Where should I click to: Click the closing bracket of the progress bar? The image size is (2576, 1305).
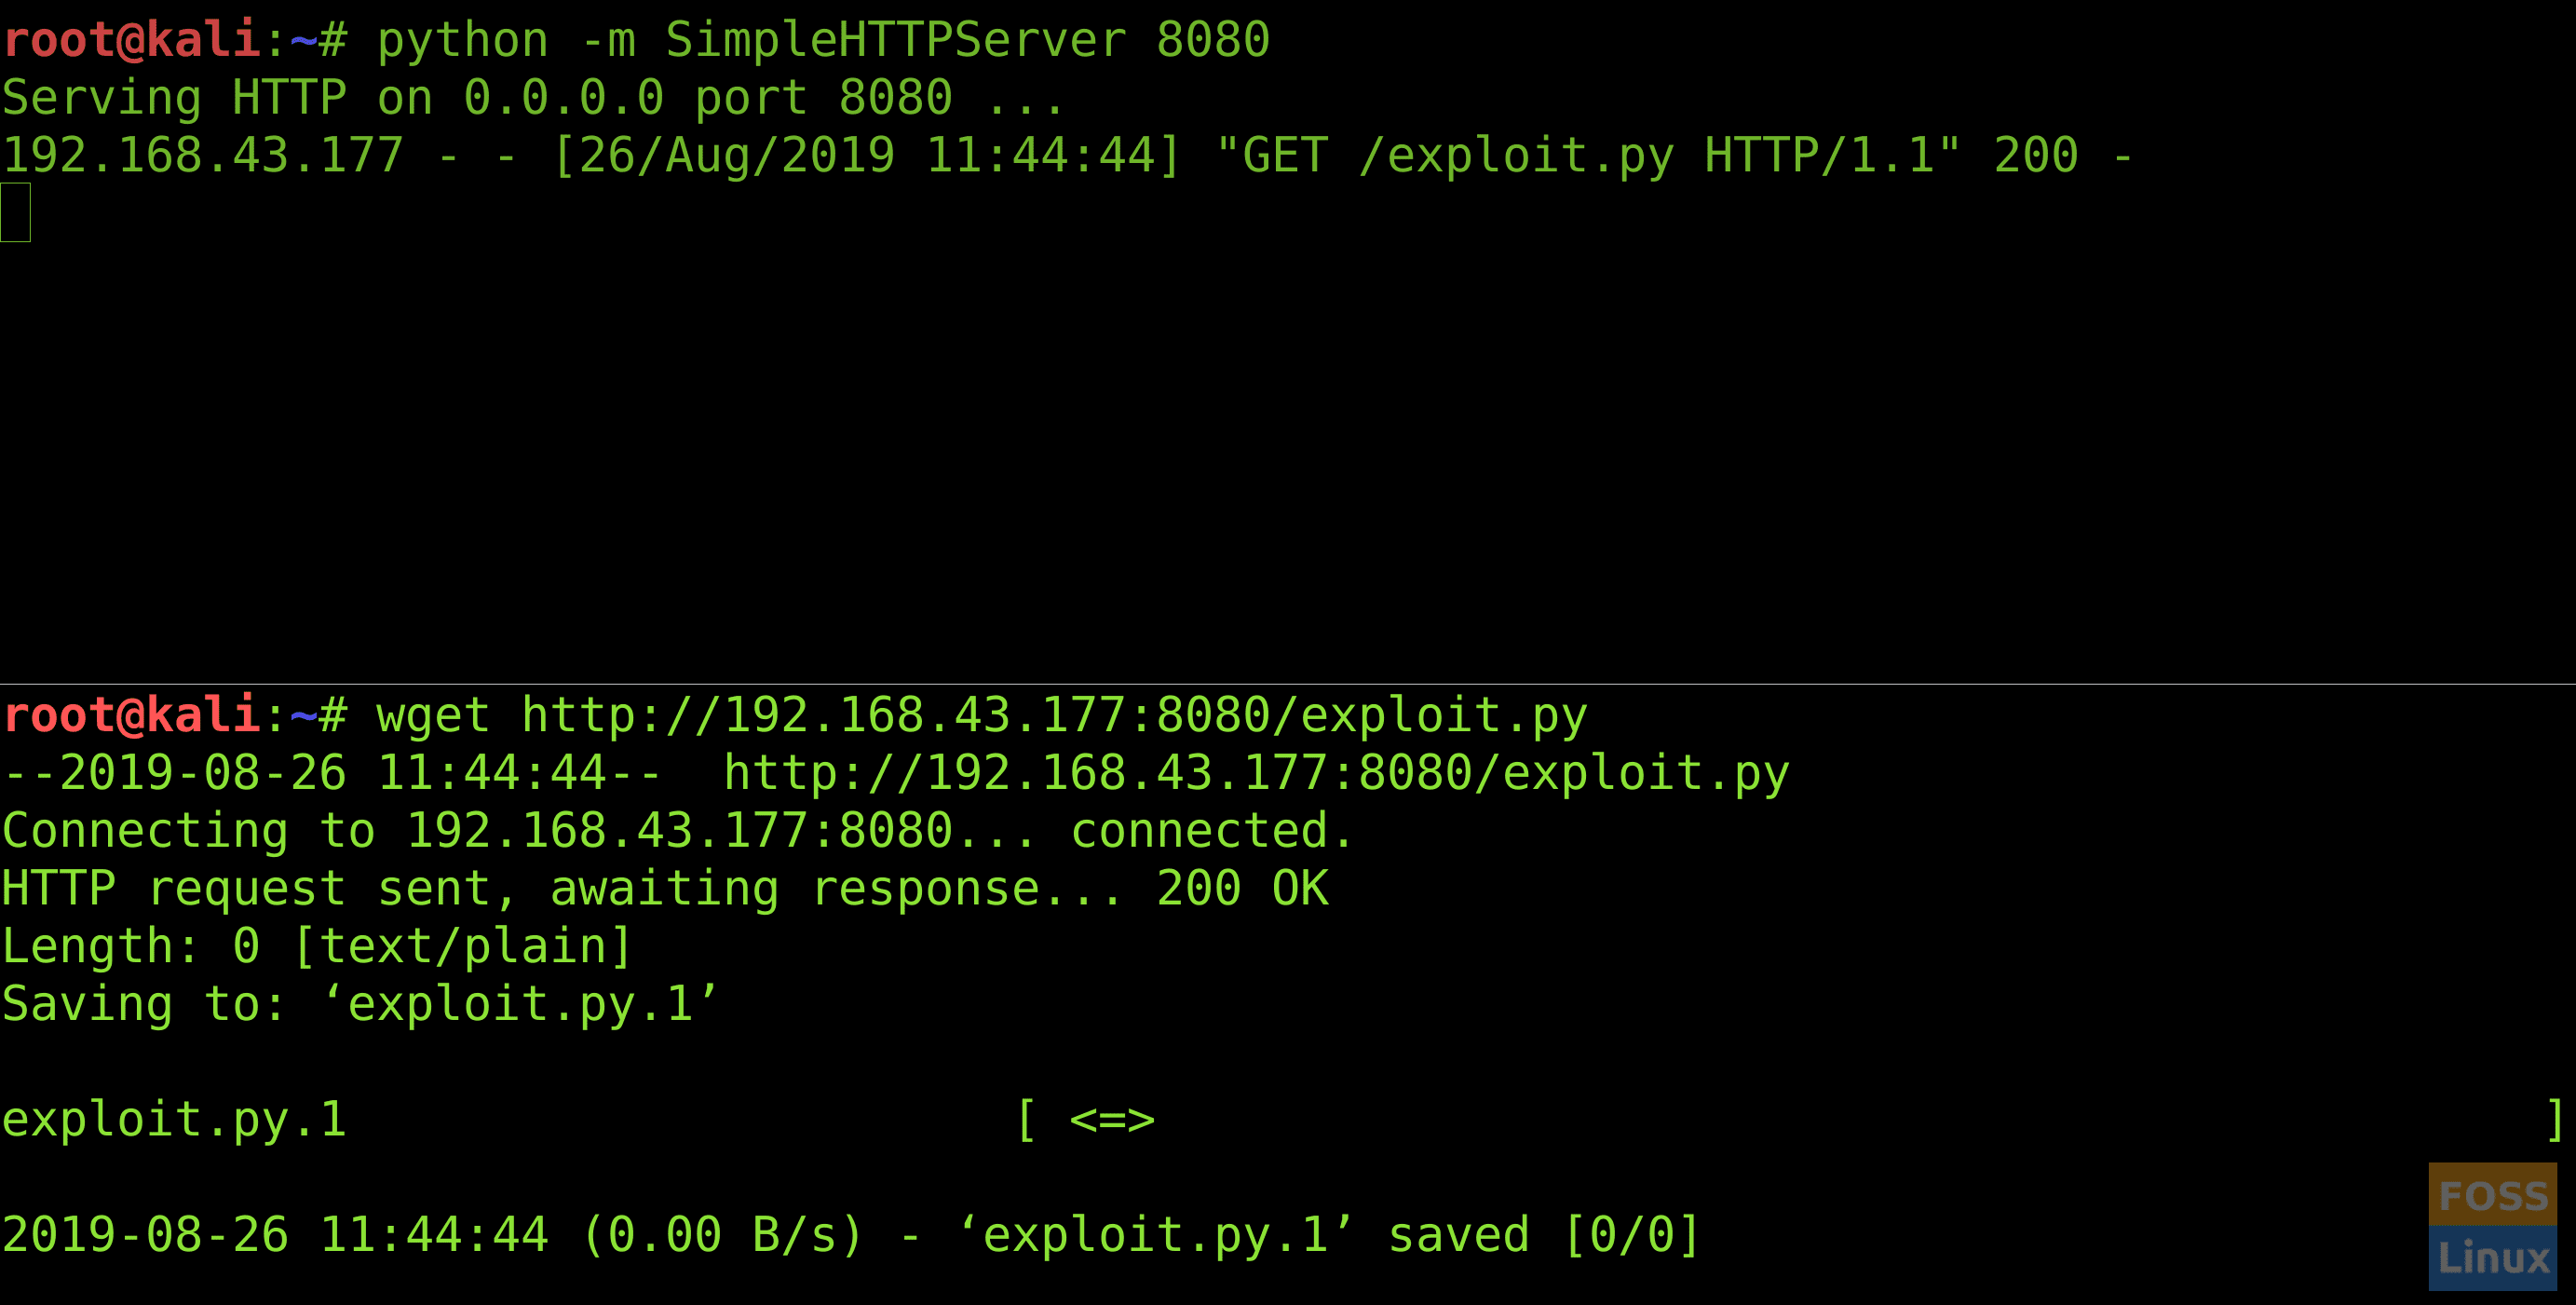[2554, 1120]
